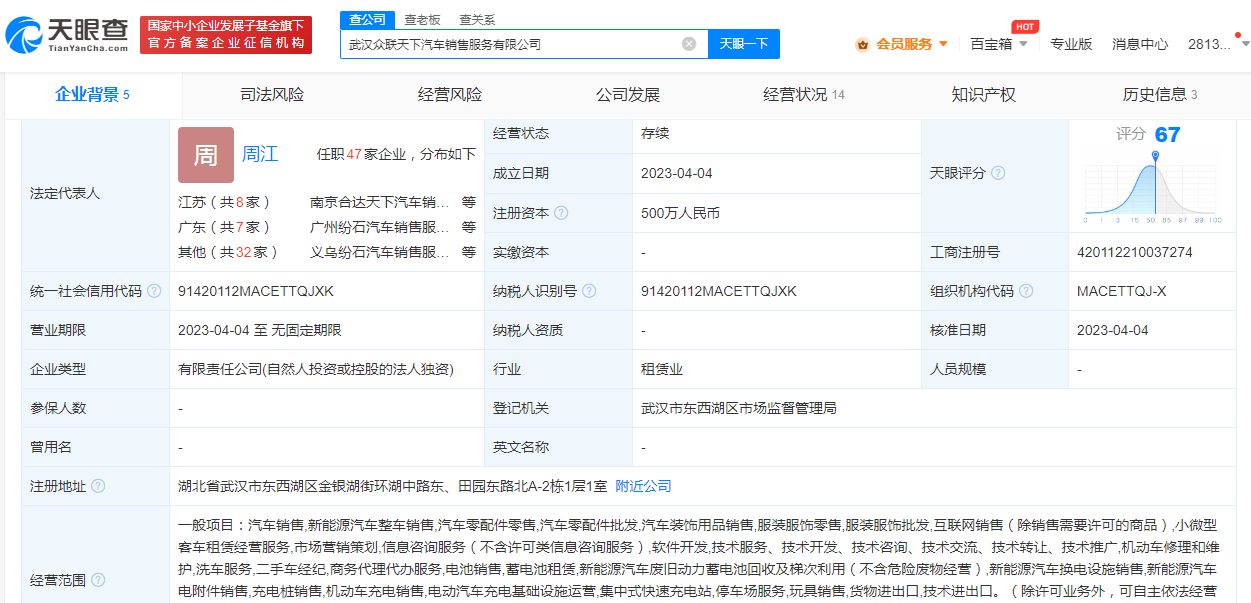
Task: Click the registered address text 湖北省武汉市东西湖区
Action: point(392,486)
